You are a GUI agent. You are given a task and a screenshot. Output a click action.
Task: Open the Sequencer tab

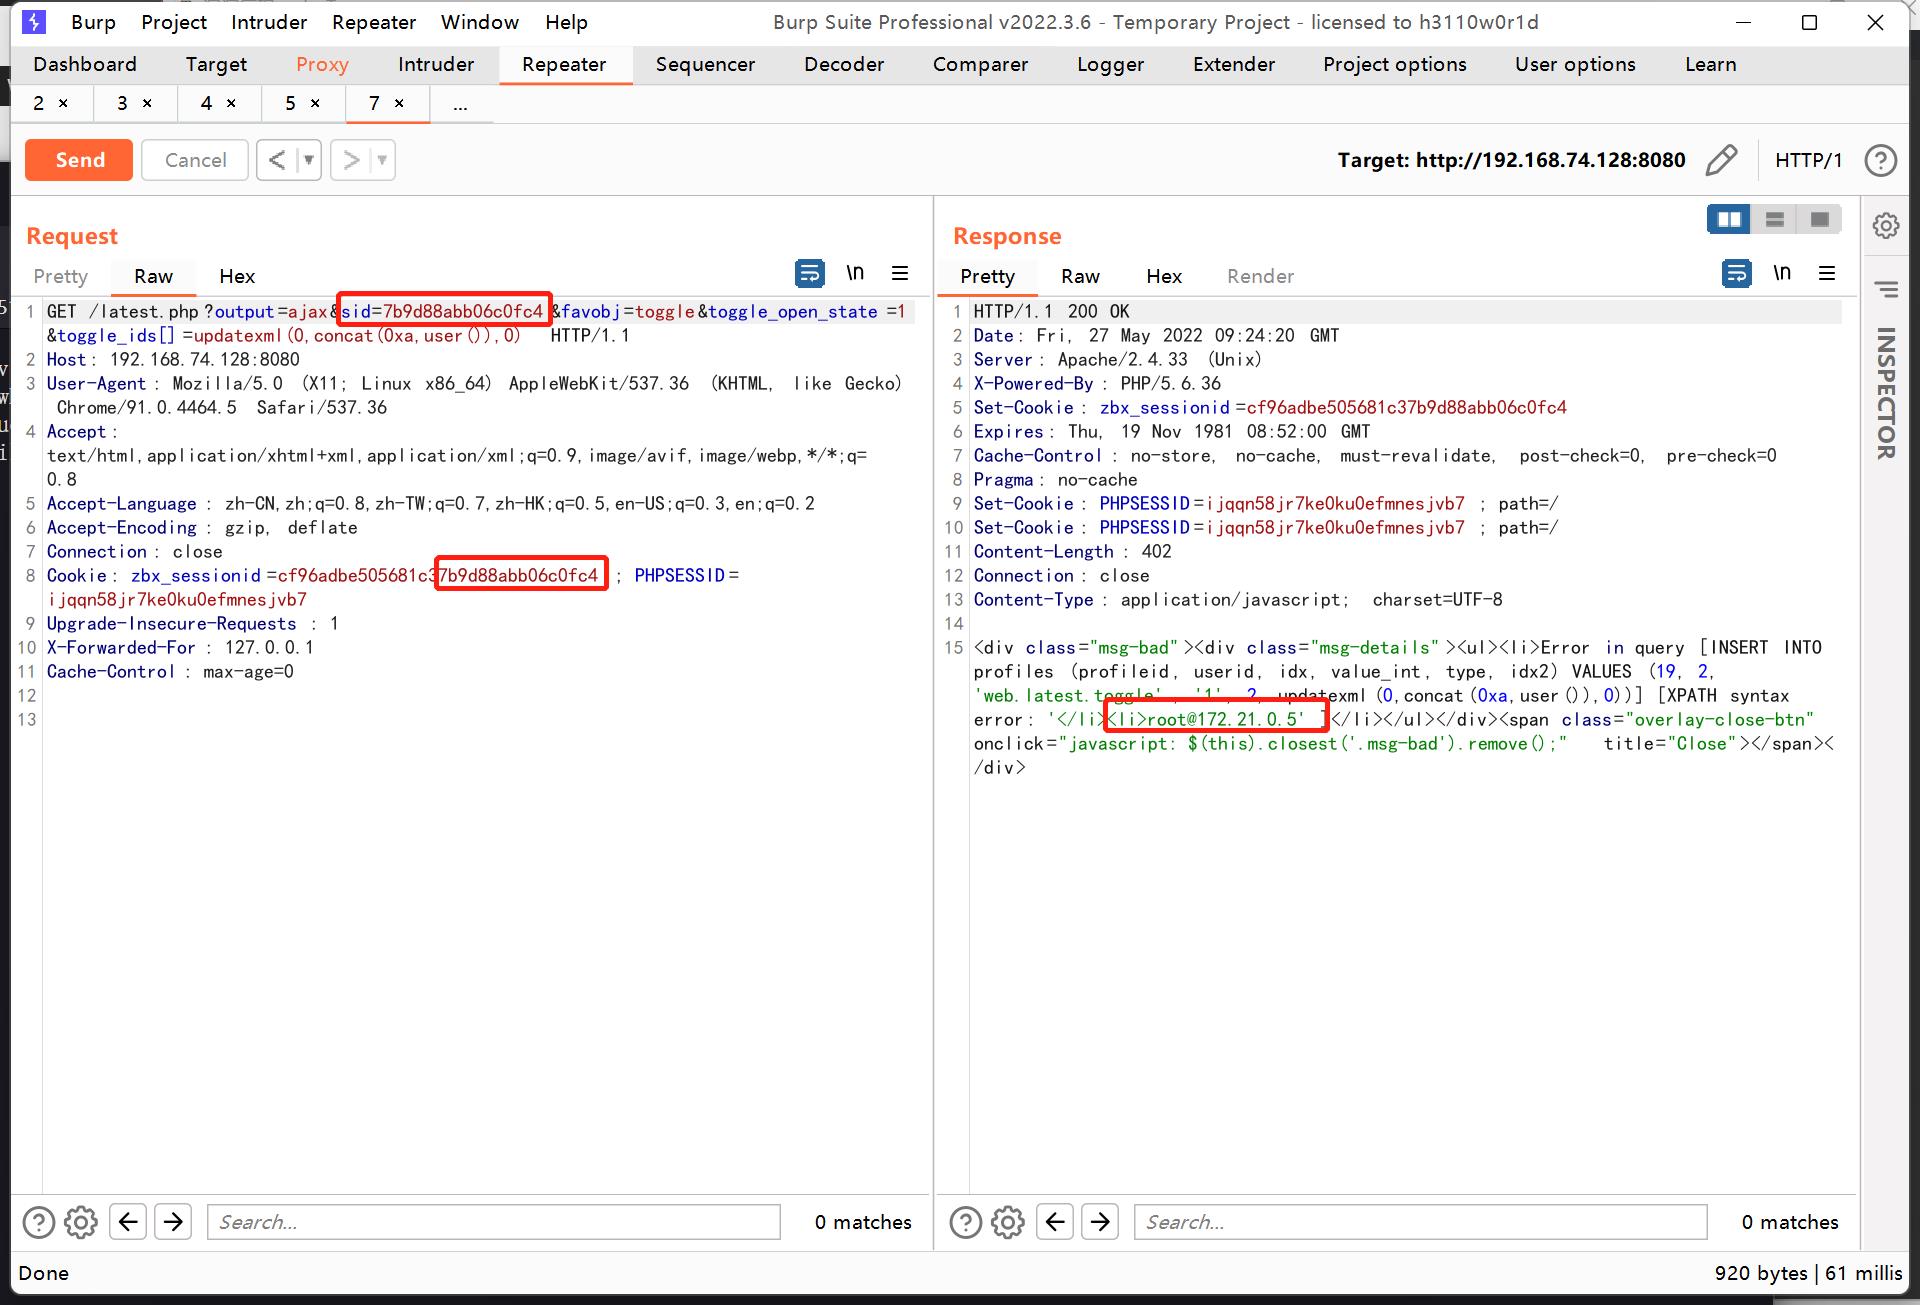705,64
